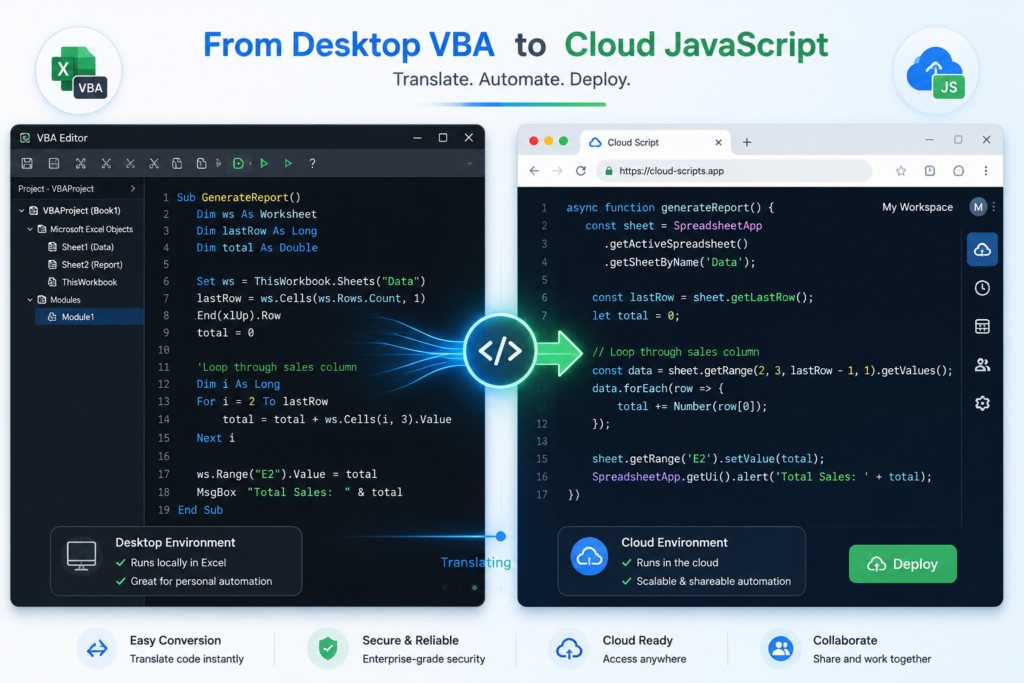Viewport: 1024px width, 683px height.
Task: Click the 'Translate. Automate. Deploy.' subtitle
Action: 511,80
